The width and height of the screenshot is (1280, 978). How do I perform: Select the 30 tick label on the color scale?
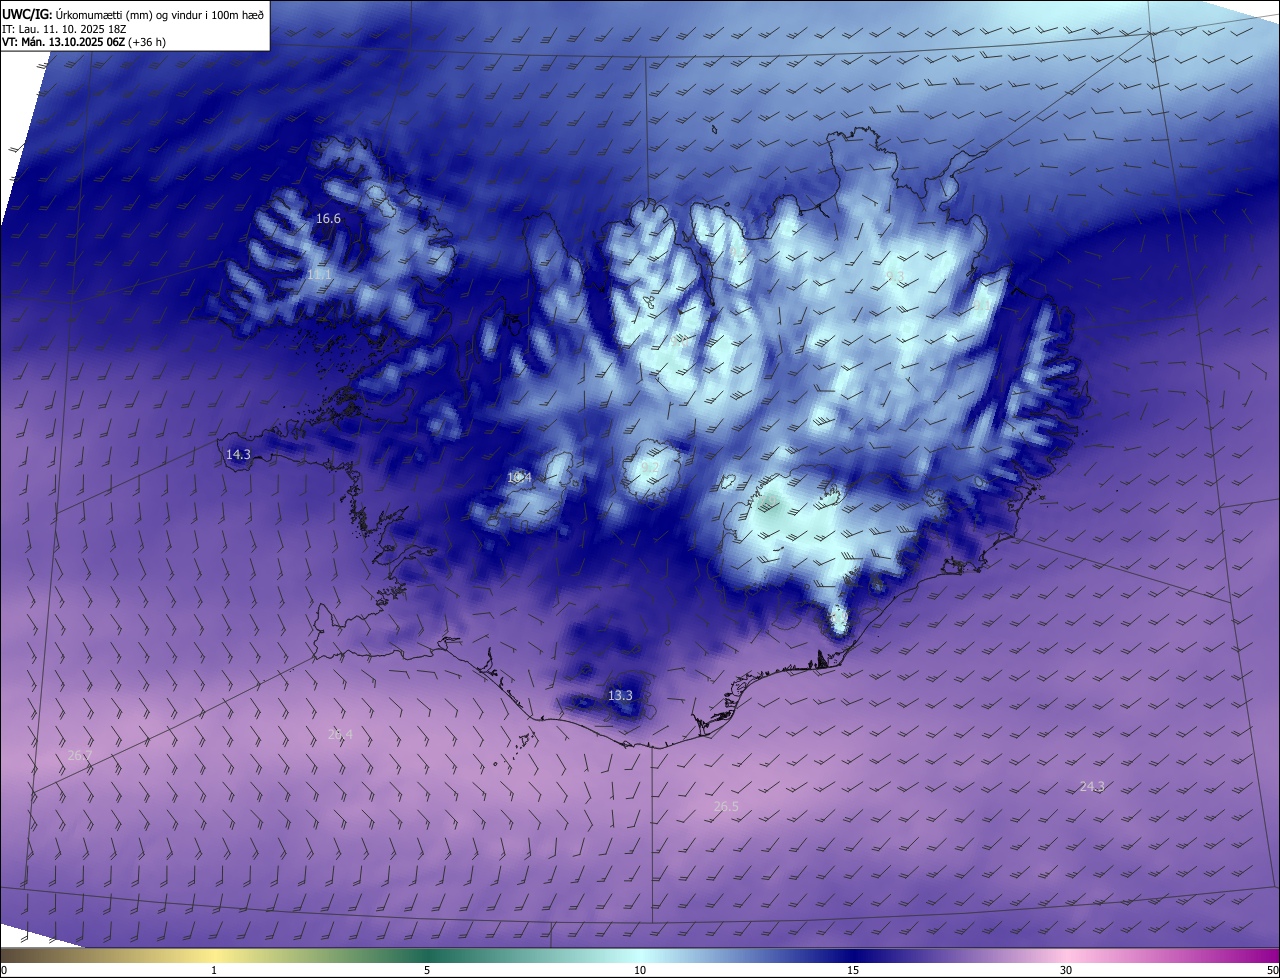click(x=1066, y=970)
